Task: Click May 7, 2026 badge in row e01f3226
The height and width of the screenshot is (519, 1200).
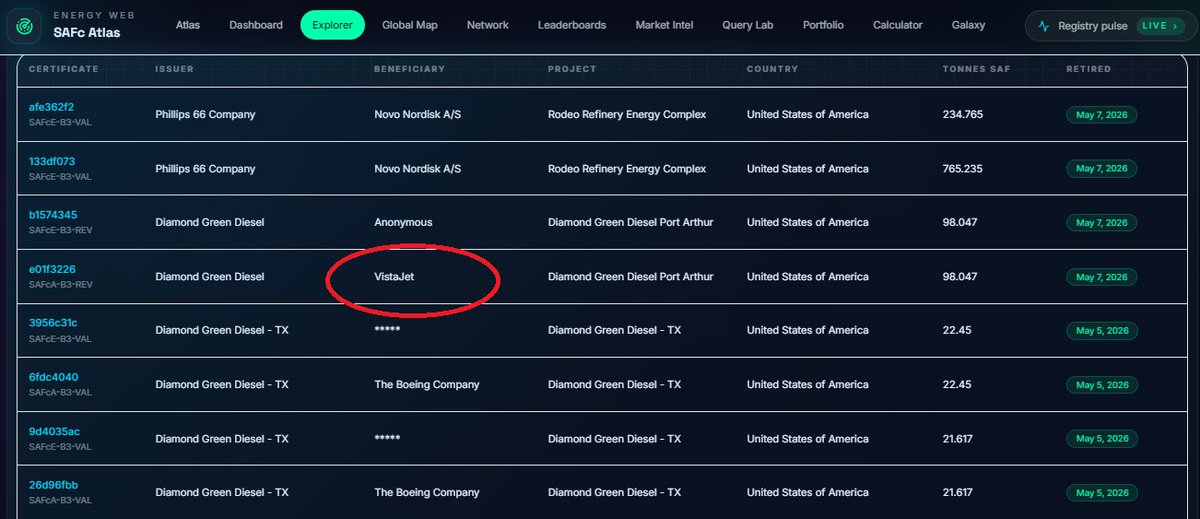Action: tap(1101, 277)
